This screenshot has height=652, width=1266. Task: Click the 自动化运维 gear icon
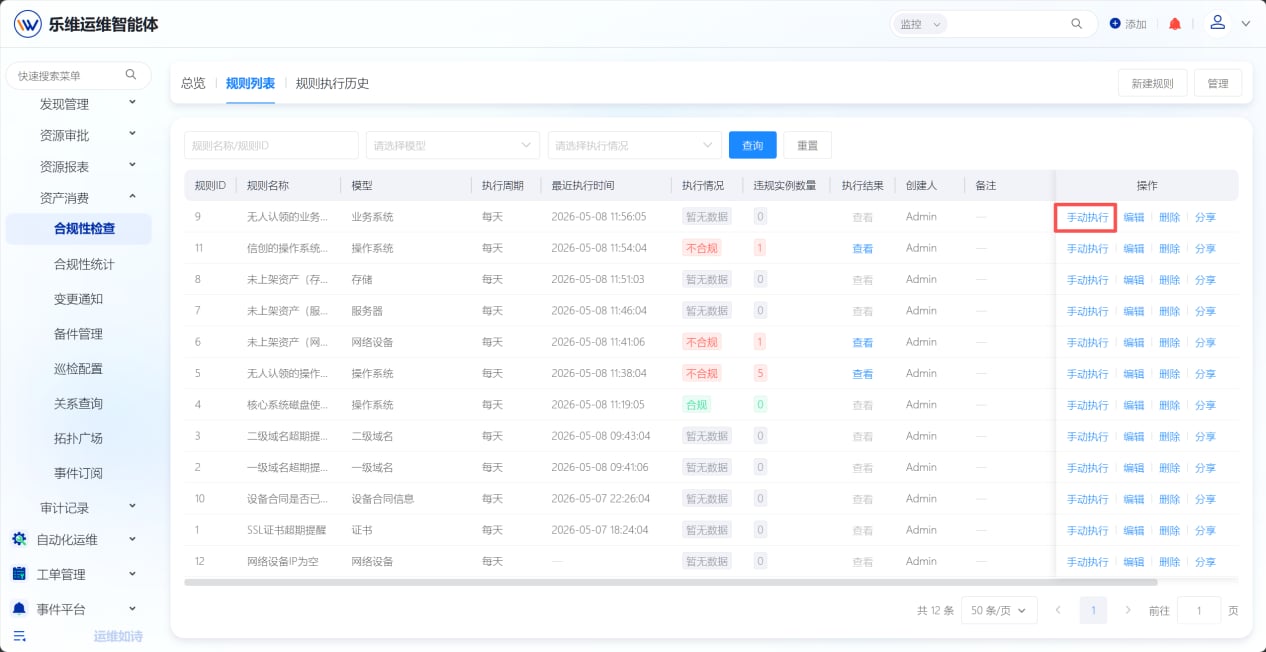coord(19,539)
